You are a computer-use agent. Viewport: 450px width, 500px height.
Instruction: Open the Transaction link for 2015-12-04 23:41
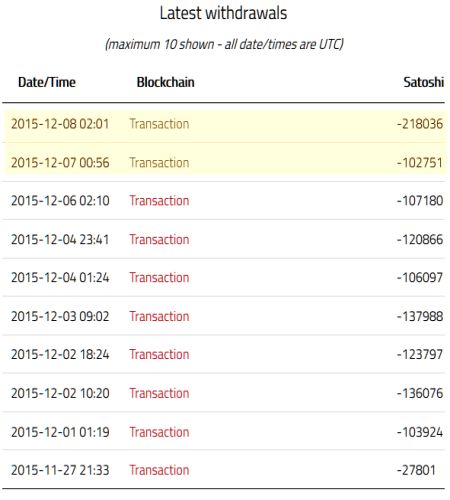(x=159, y=239)
